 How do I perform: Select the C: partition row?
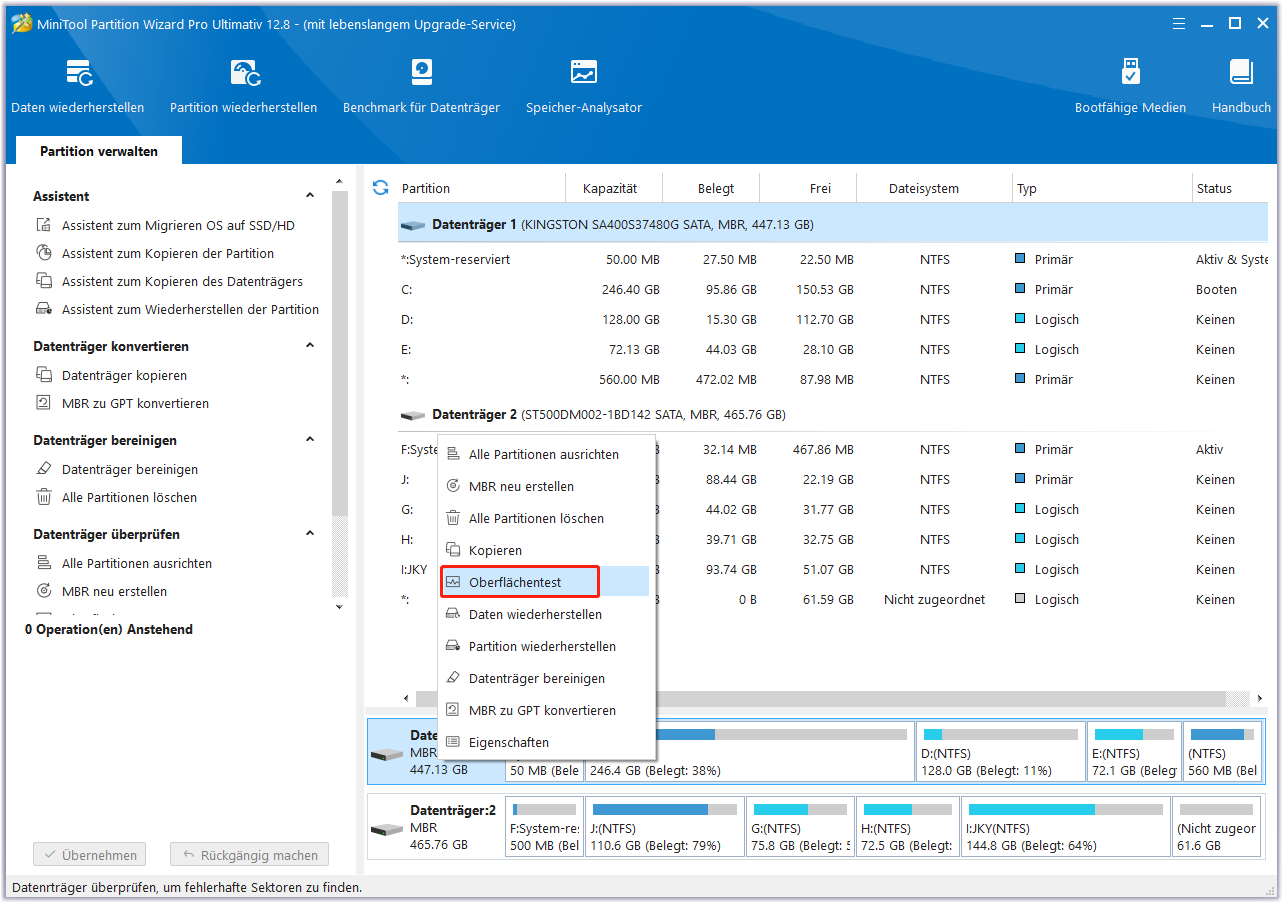[x=832, y=290]
